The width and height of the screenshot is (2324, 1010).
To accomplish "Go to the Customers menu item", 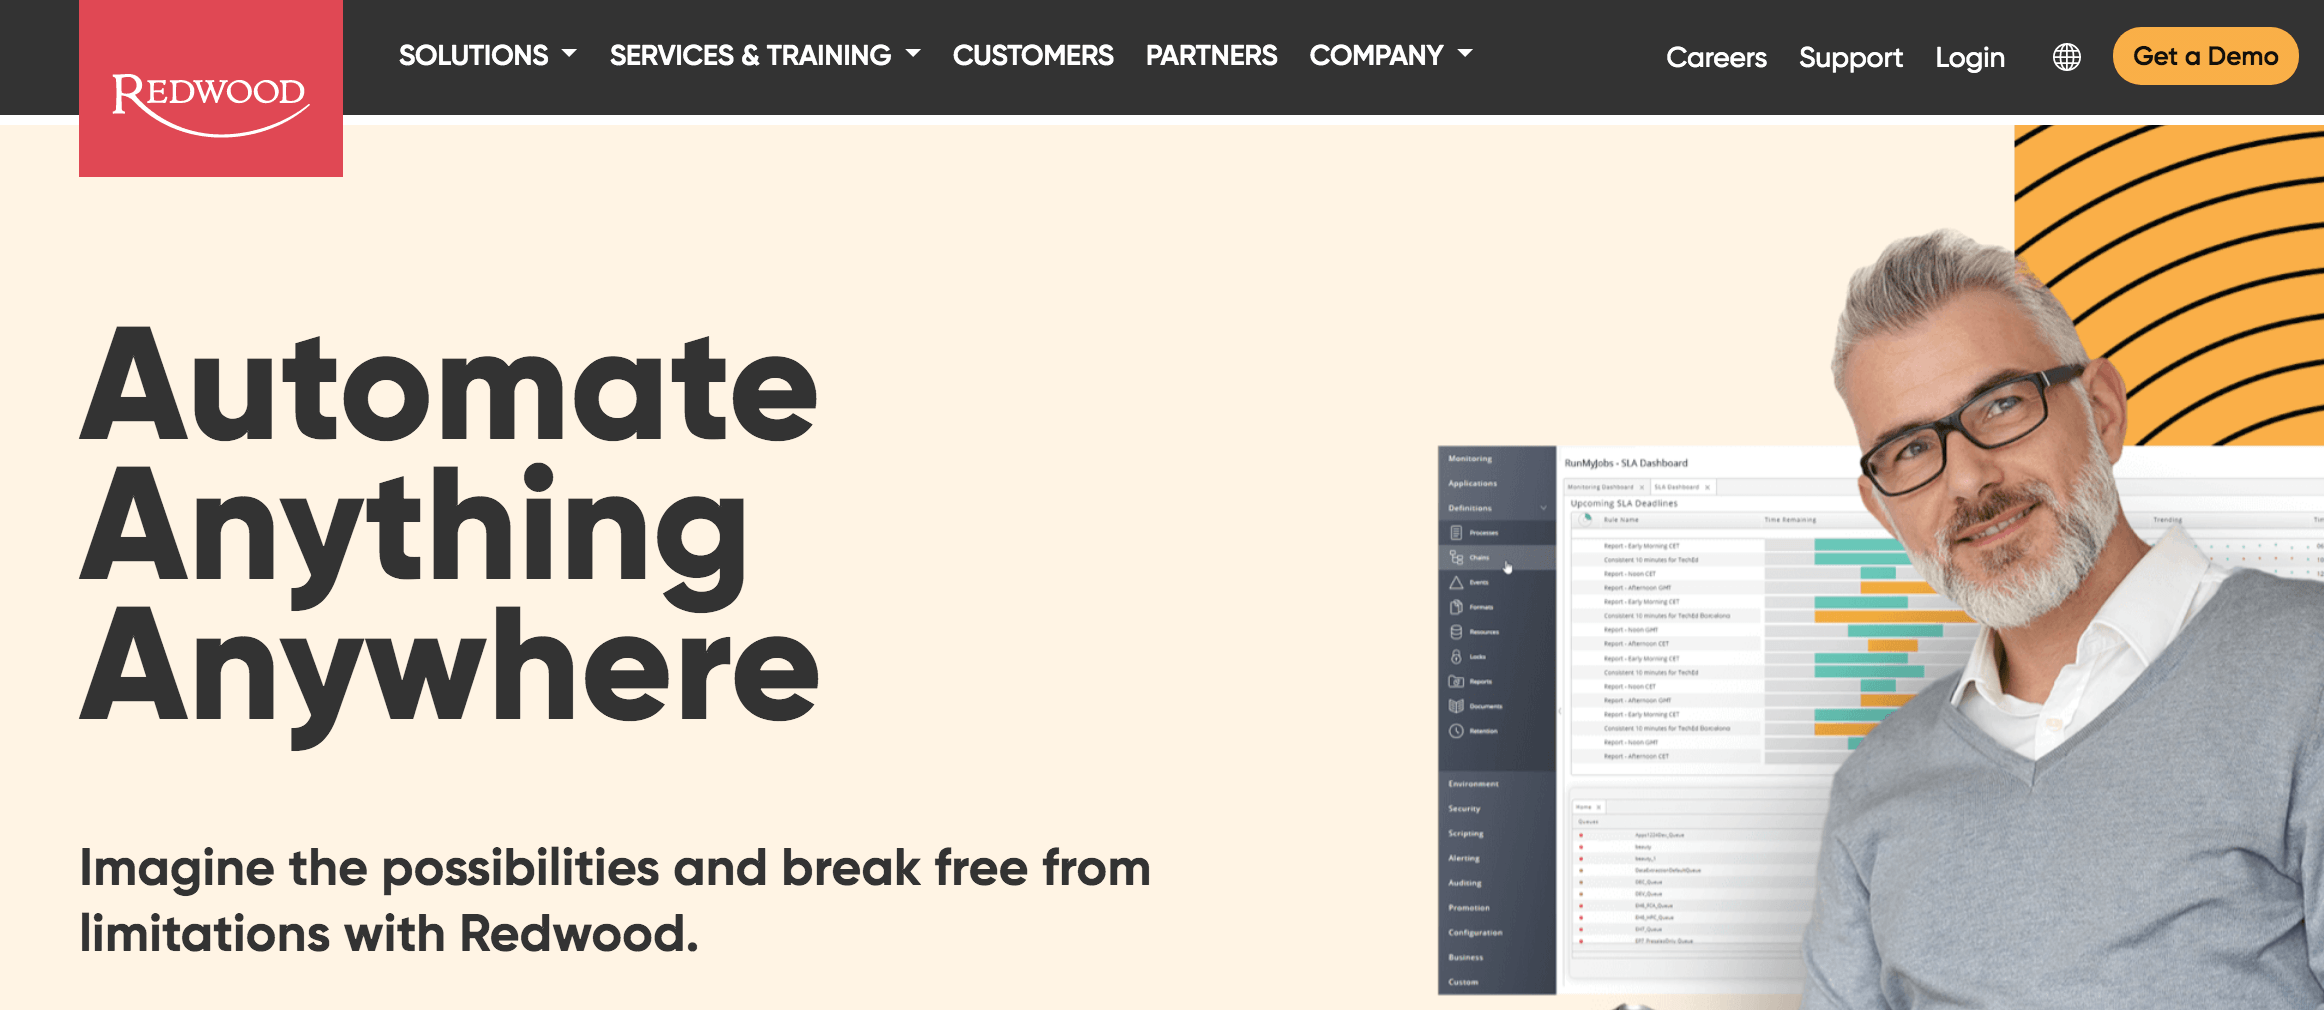I will click(x=1032, y=55).
